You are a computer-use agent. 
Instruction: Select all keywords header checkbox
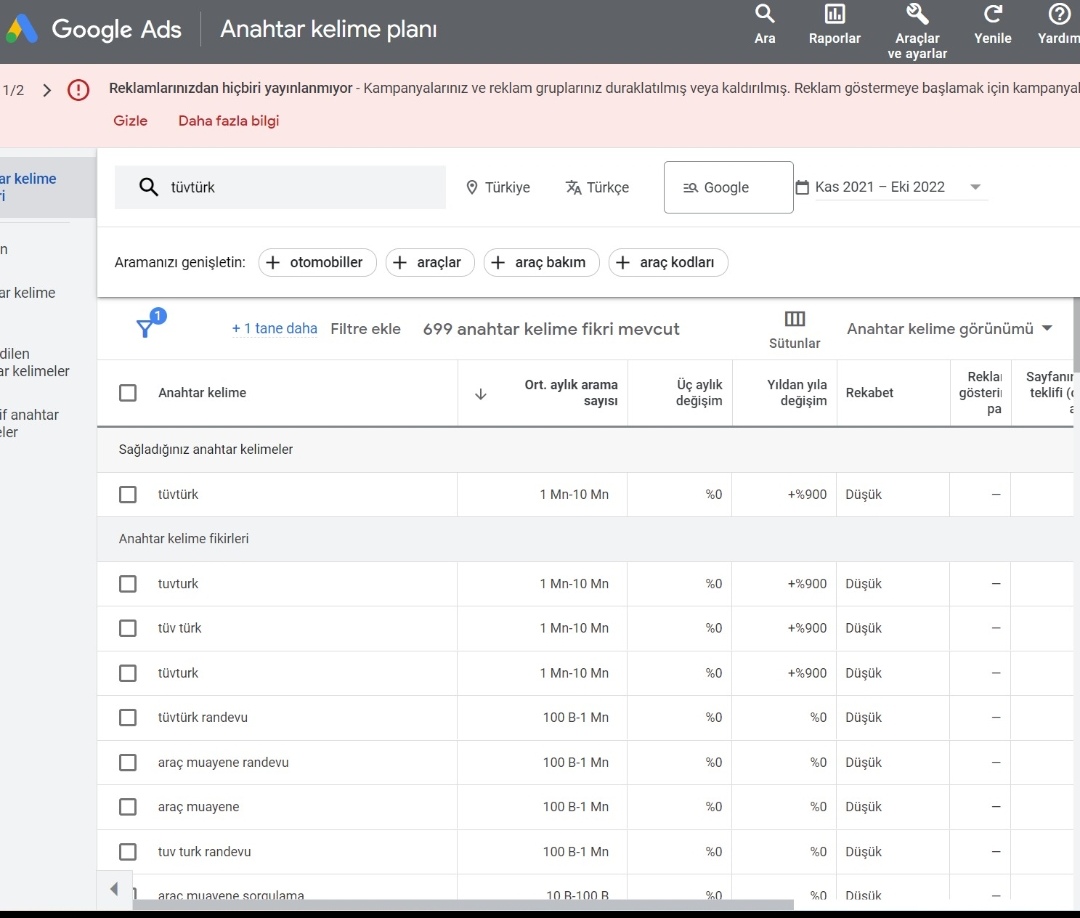[x=127, y=393]
